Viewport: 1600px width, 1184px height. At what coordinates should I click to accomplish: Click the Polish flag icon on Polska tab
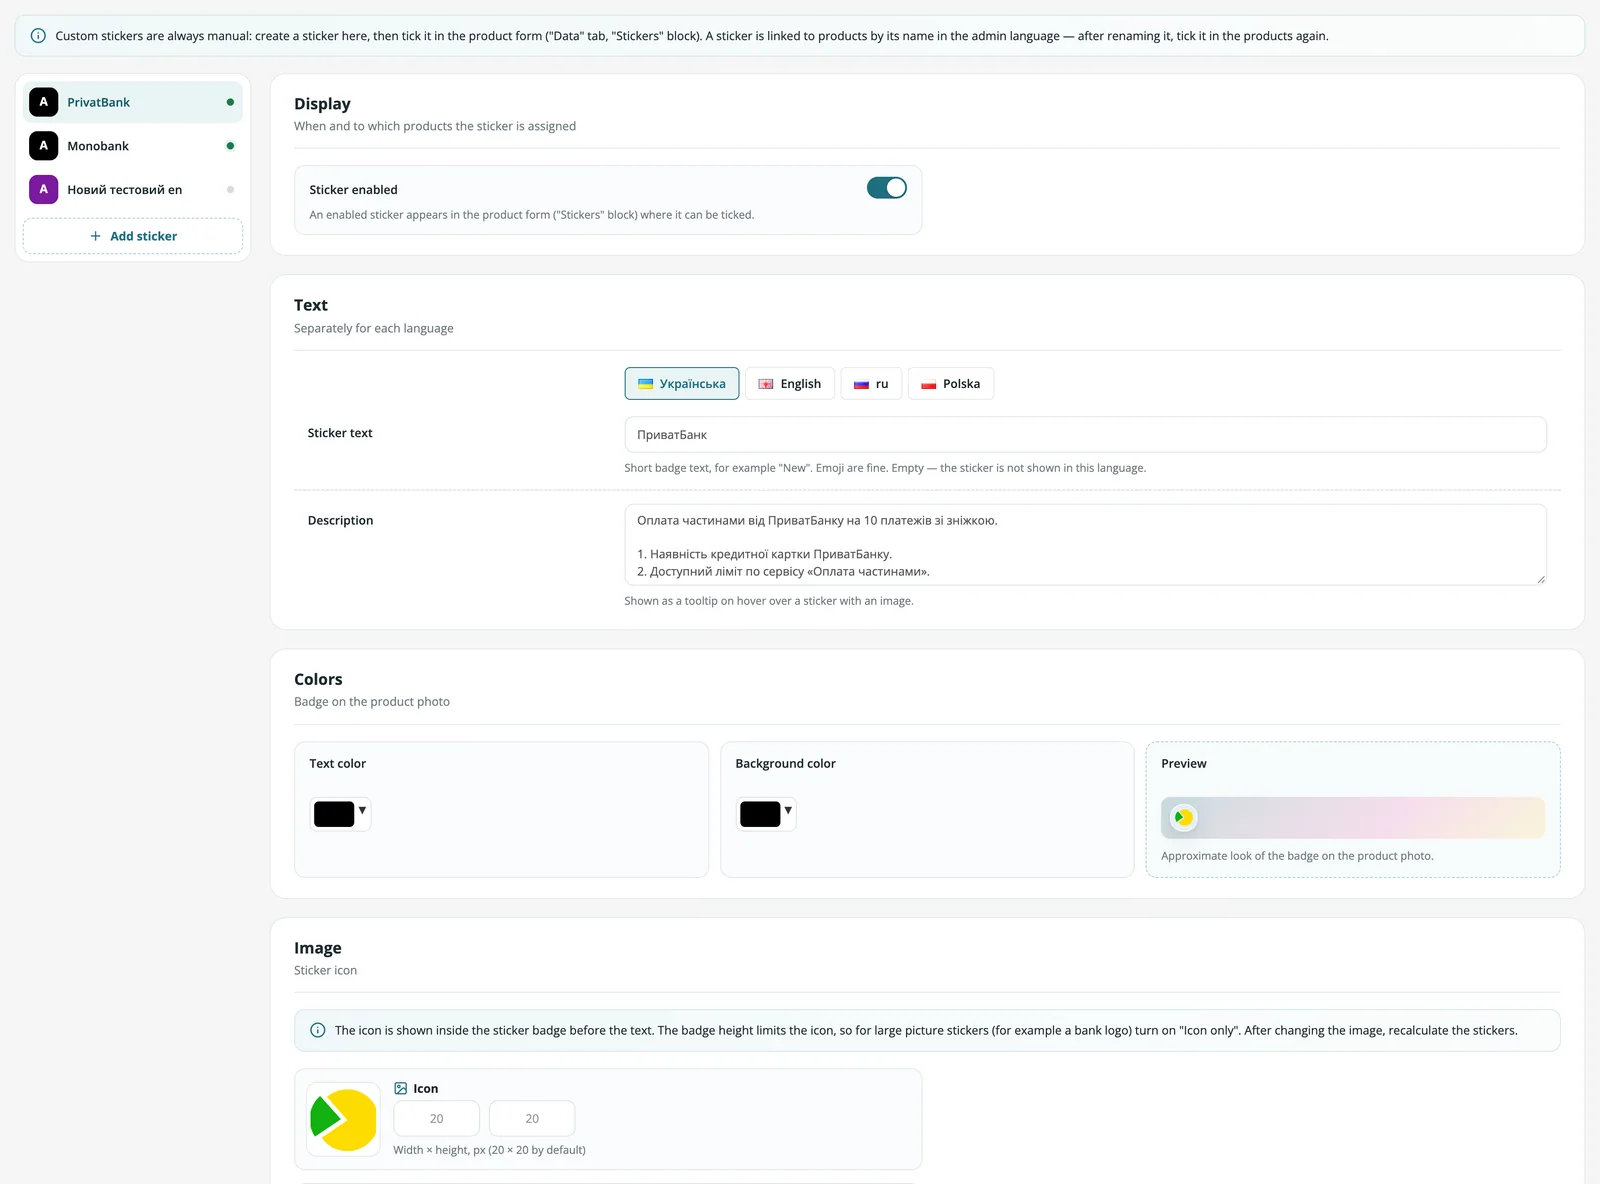tap(929, 384)
